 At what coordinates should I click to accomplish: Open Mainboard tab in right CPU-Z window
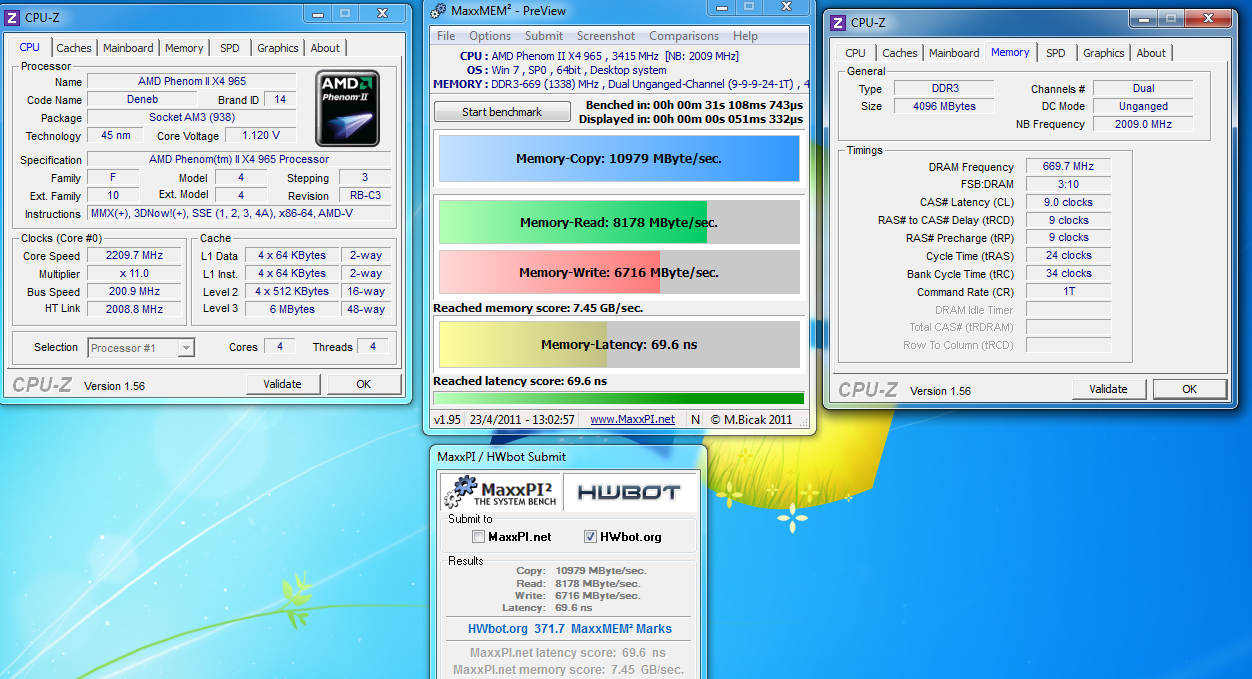[954, 53]
